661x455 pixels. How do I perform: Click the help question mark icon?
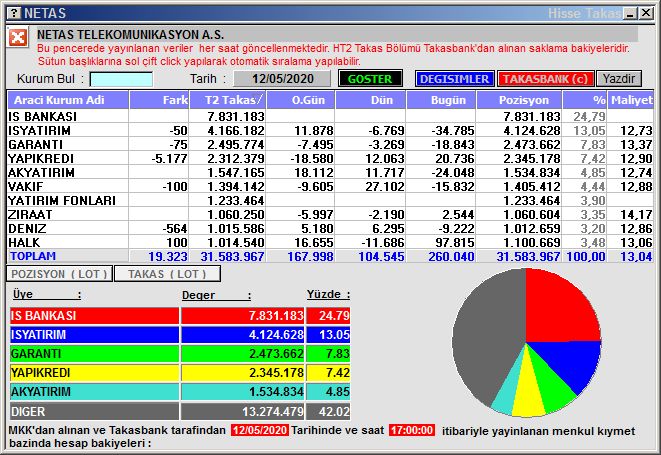[x=14, y=13]
